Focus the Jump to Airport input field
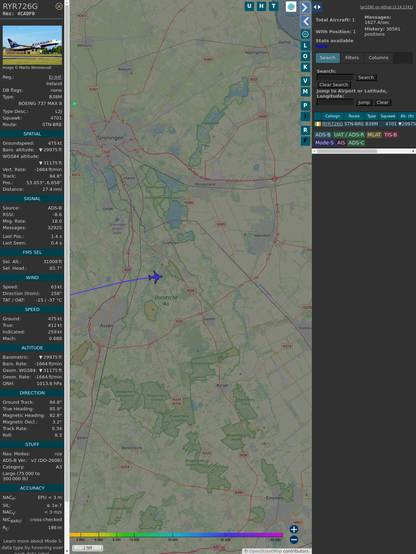This screenshot has height=554, width=416. 335,102
